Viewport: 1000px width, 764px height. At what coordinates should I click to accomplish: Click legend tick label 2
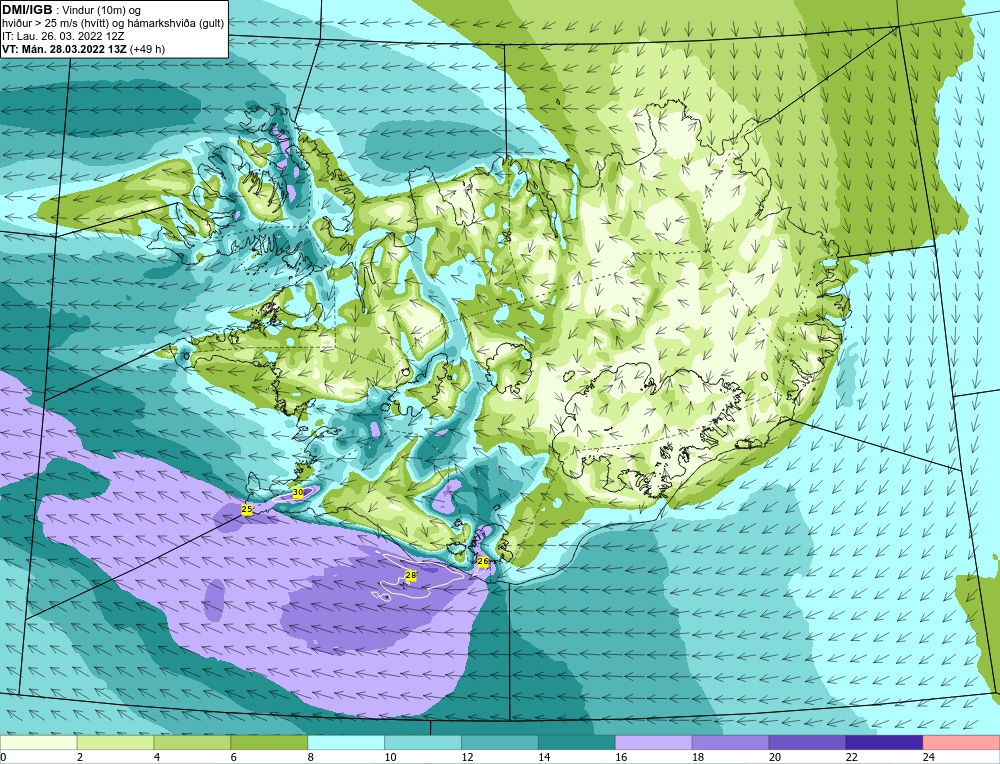click(80, 757)
